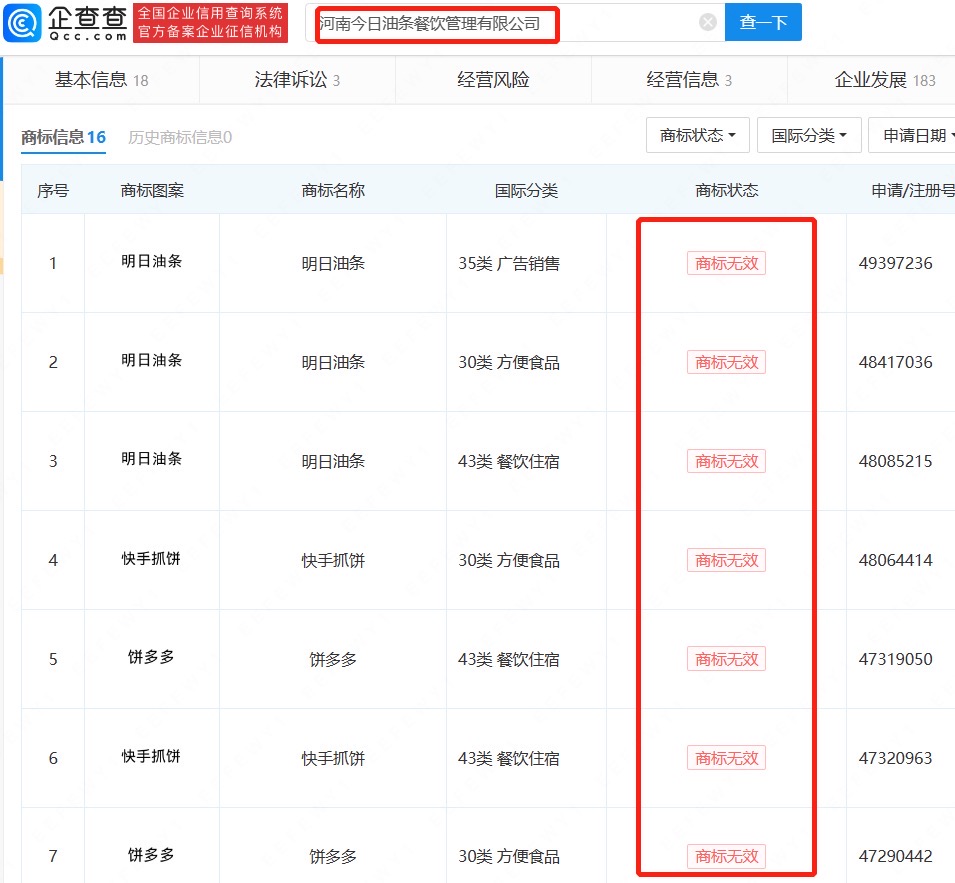955x883 pixels.
Task: Click trademark name 快手抓饼 in row 4
Action: (x=333, y=560)
